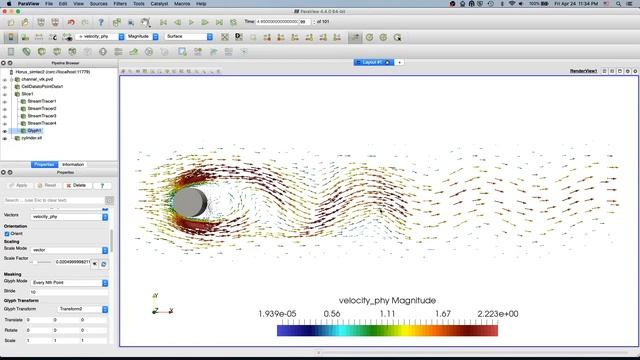This screenshot has width=640, height=360.
Task: Open the Catalyst menu
Action: pos(159,4)
